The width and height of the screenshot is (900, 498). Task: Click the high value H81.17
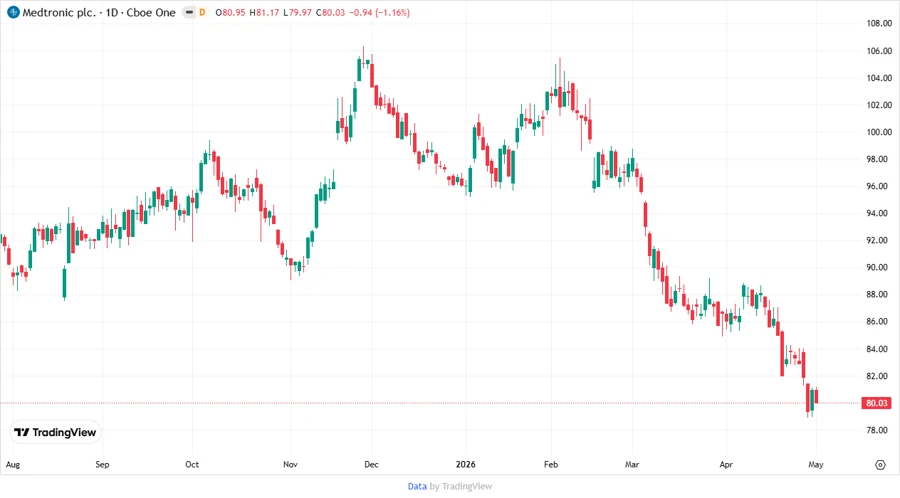point(265,13)
